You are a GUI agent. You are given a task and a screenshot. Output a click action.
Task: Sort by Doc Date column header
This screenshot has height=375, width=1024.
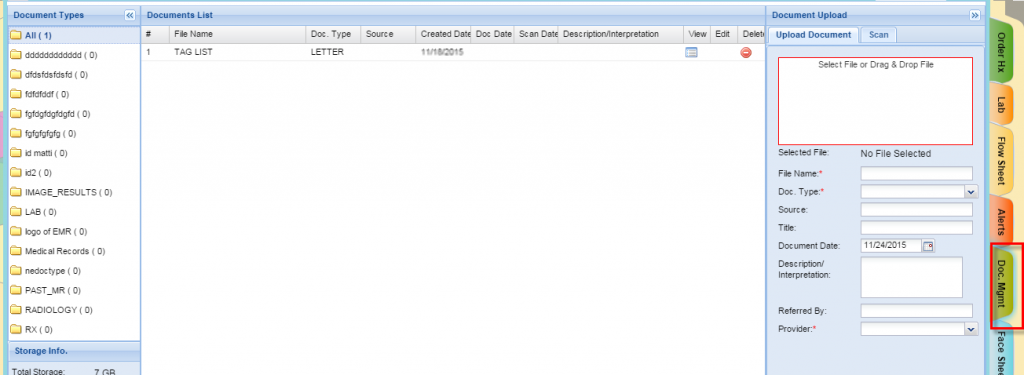coord(493,34)
